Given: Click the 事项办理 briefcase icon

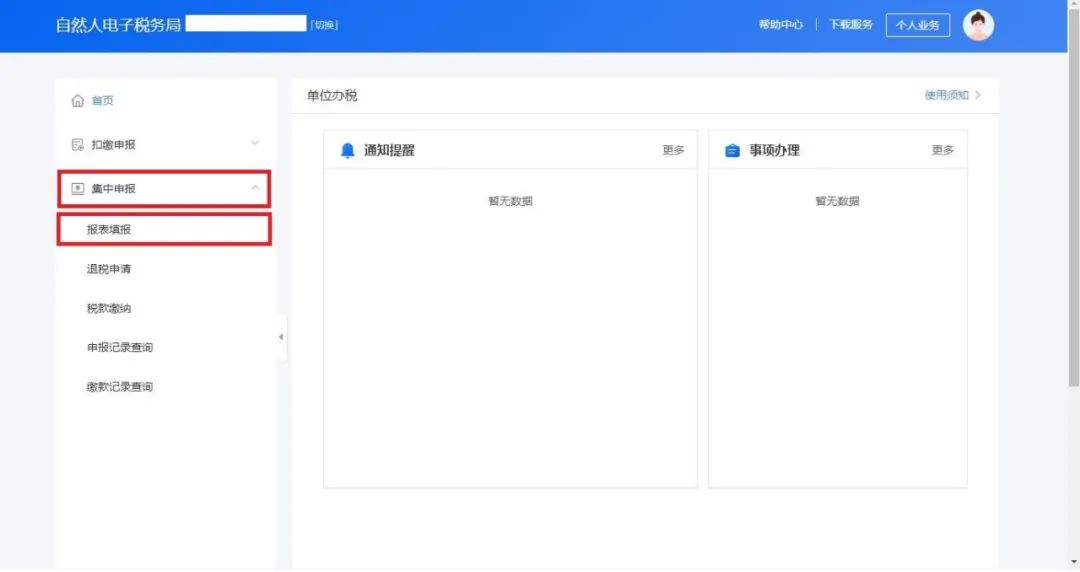Looking at the screenshot, I should coord(732,150).
